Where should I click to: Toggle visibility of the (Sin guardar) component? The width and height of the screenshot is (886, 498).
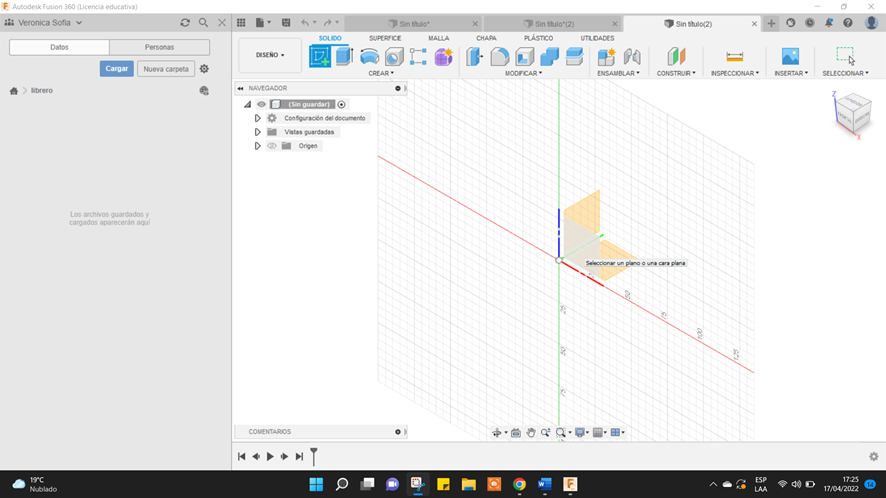click(x=261, y=104)
